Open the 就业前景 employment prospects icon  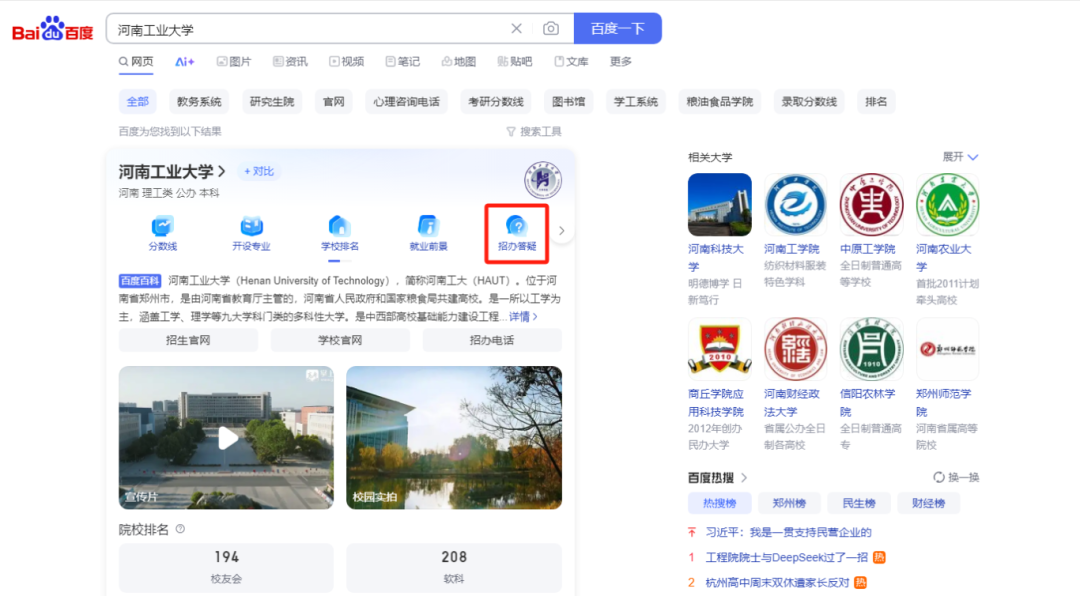(428, 233)
